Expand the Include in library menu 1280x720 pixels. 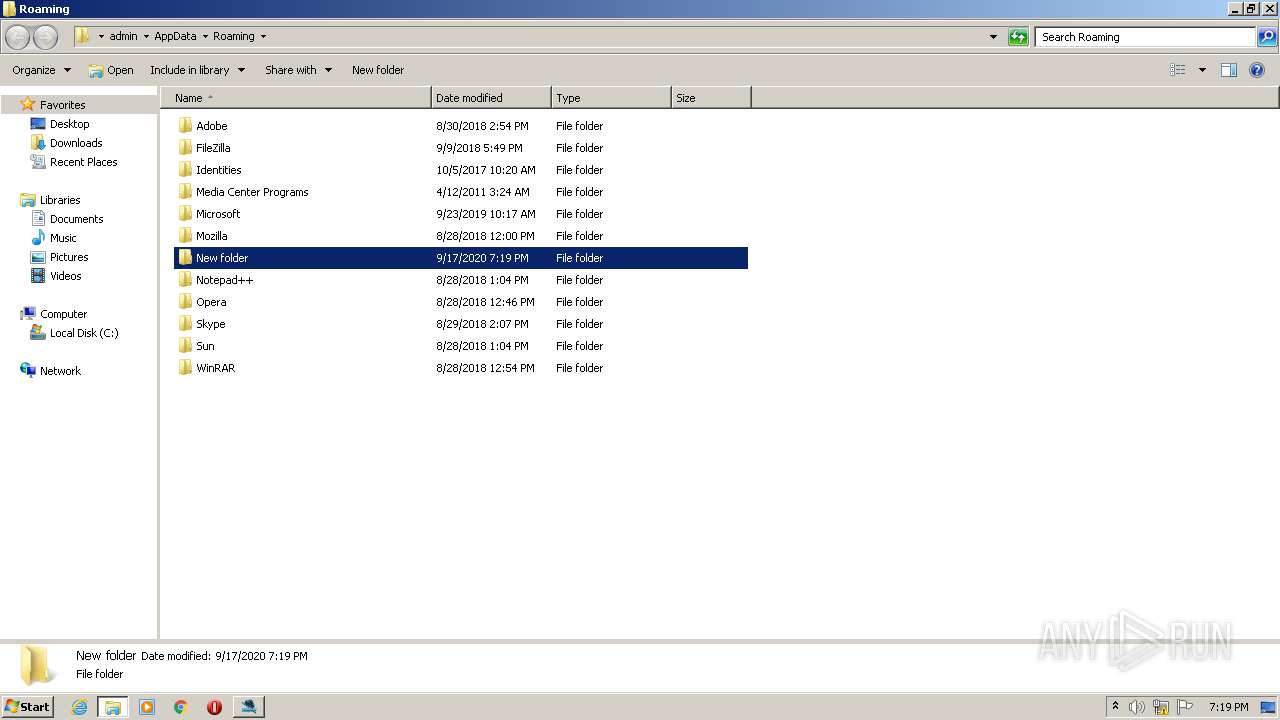tap(197, 70)
